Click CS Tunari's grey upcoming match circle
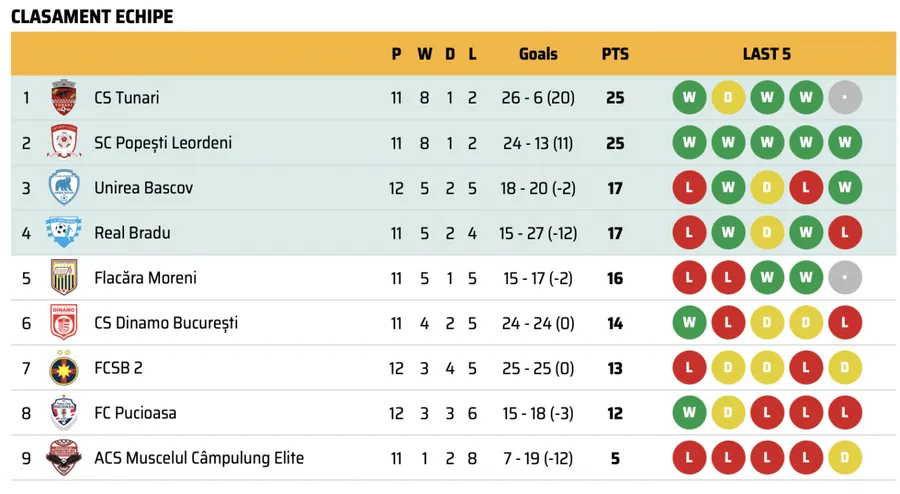Viewport: 900px width, 494px height. coord(845,98)
